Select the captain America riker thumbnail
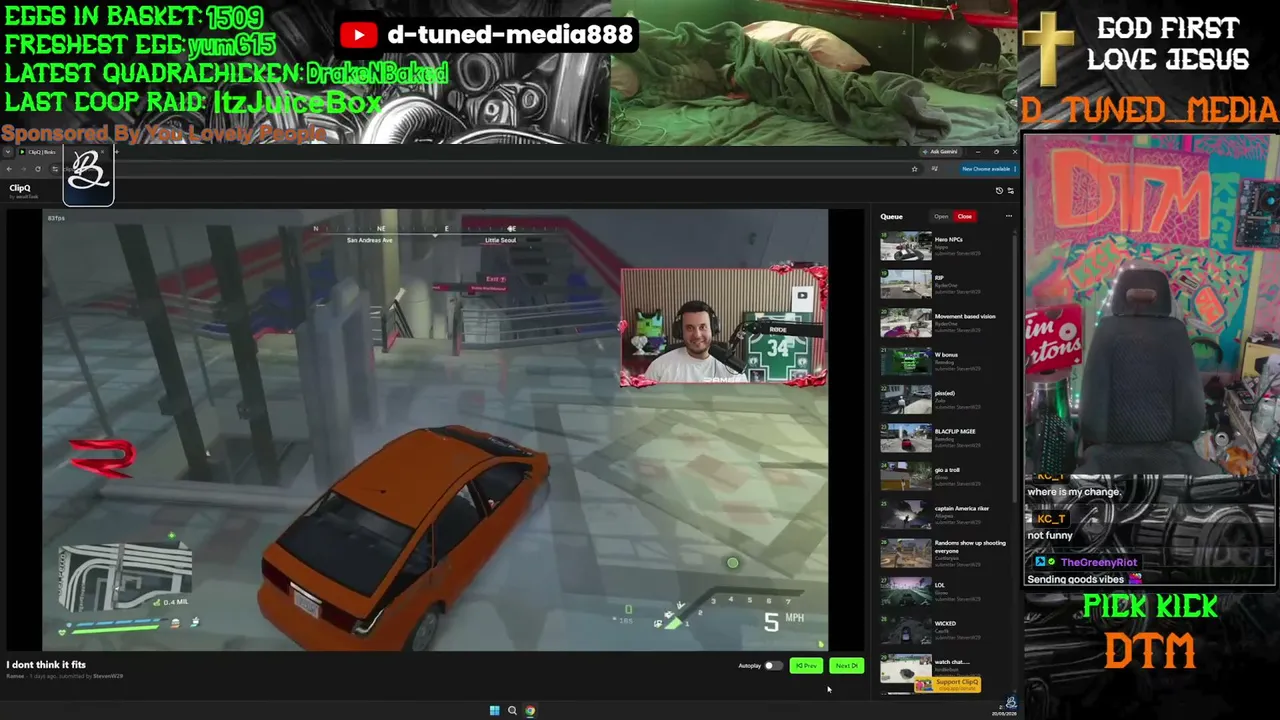Screen dimensions: 1280x720 point(905,515)
